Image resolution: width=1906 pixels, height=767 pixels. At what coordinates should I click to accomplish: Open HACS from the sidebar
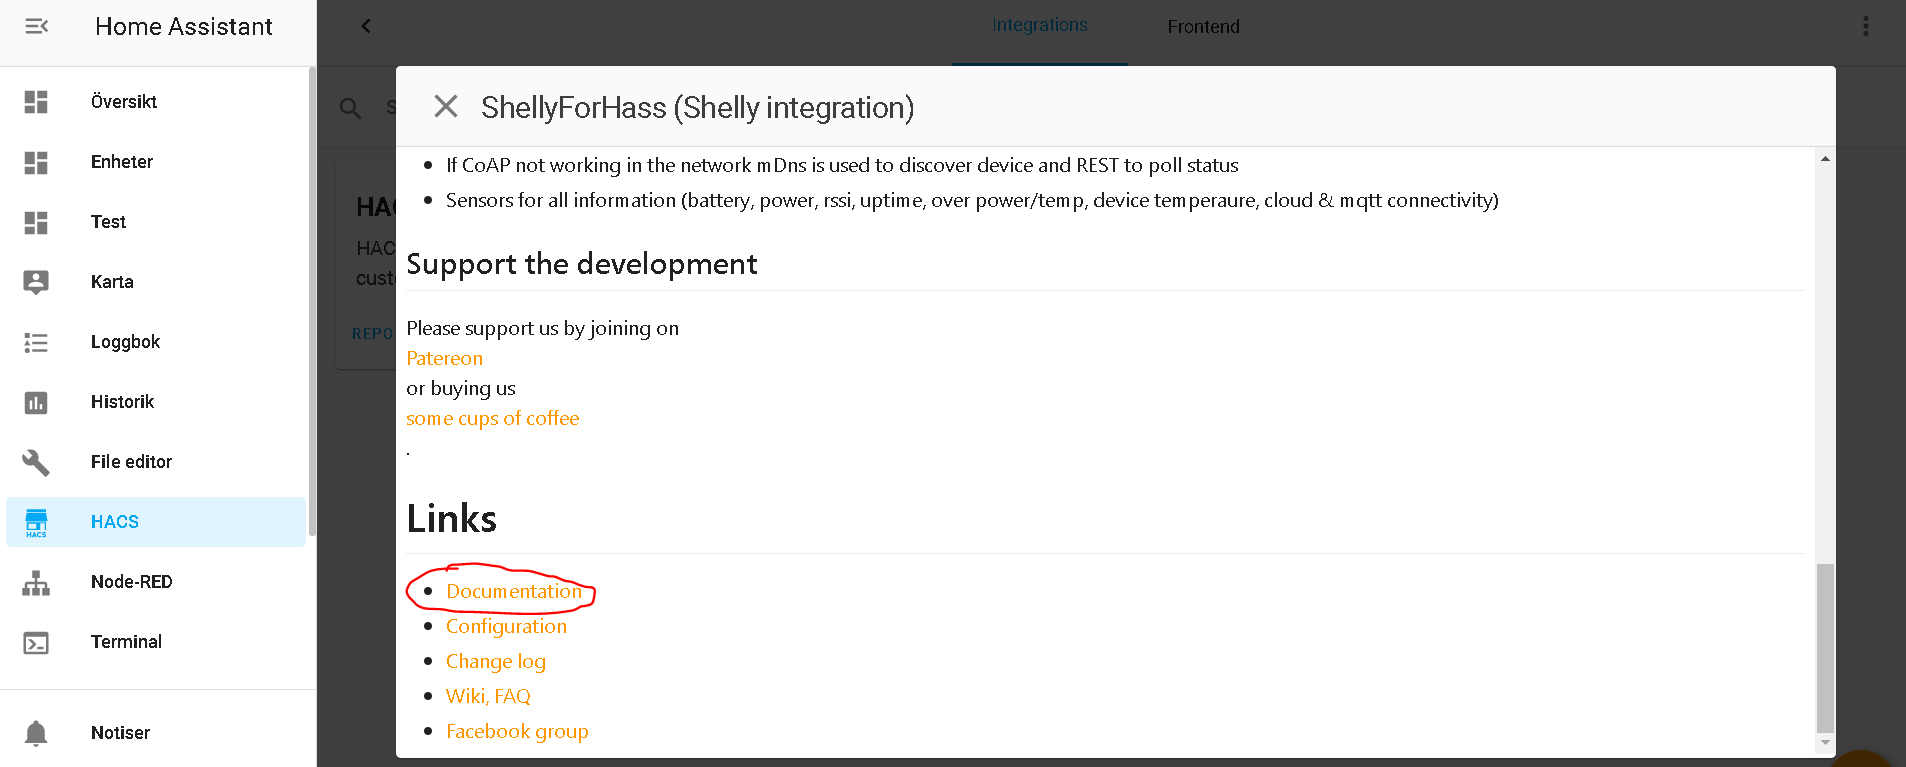click(x=114, y=521)
